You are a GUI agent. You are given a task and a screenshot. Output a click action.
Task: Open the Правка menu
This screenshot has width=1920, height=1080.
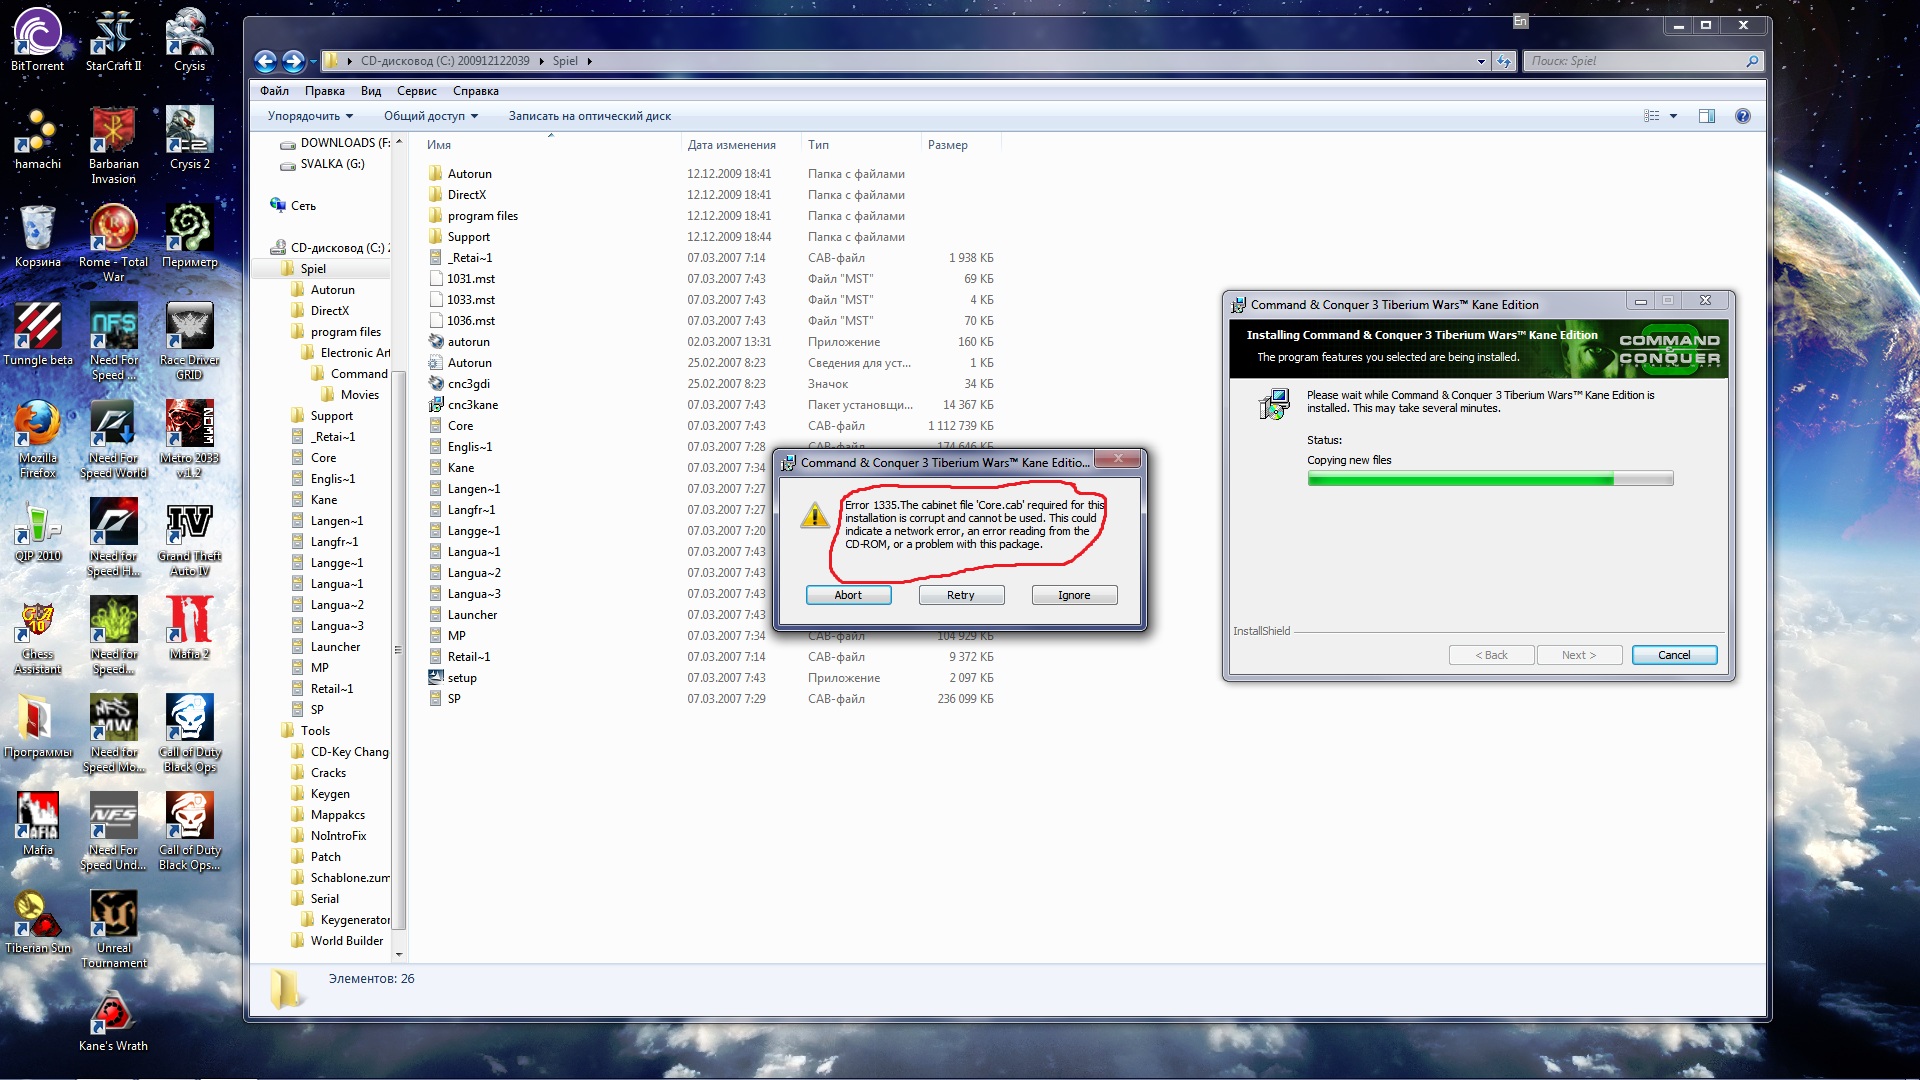[x=324, y=91]
